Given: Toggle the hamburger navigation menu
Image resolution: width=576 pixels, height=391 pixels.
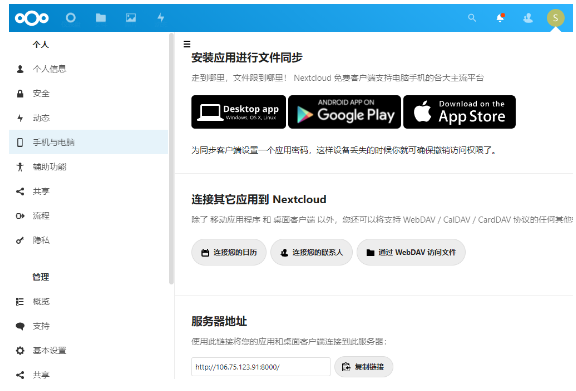Looking at the screenshot, I should pos(187,44).
